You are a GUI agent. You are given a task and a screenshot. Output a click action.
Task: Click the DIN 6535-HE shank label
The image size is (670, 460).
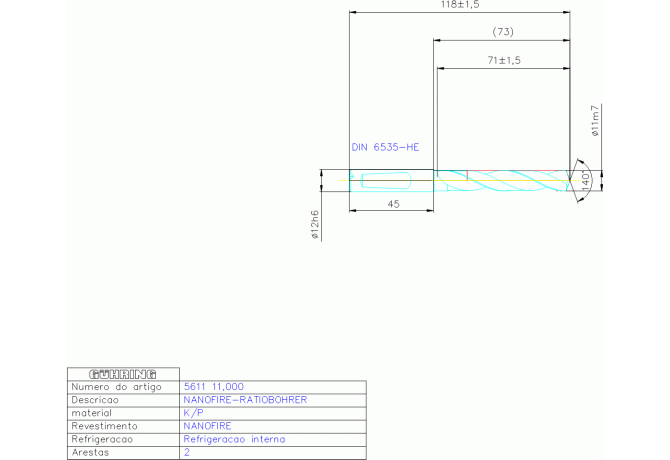tap(385, 147)
